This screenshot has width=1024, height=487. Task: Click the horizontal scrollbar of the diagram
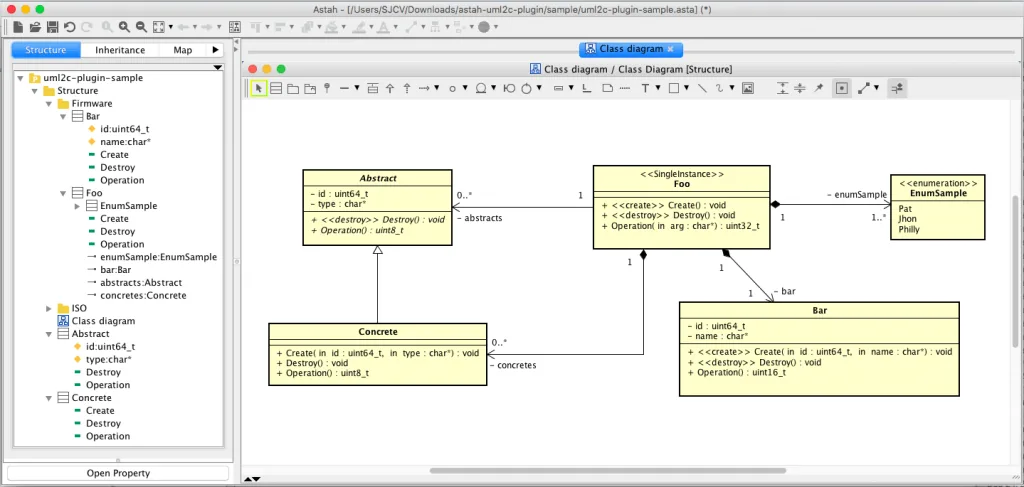point(607,471)
